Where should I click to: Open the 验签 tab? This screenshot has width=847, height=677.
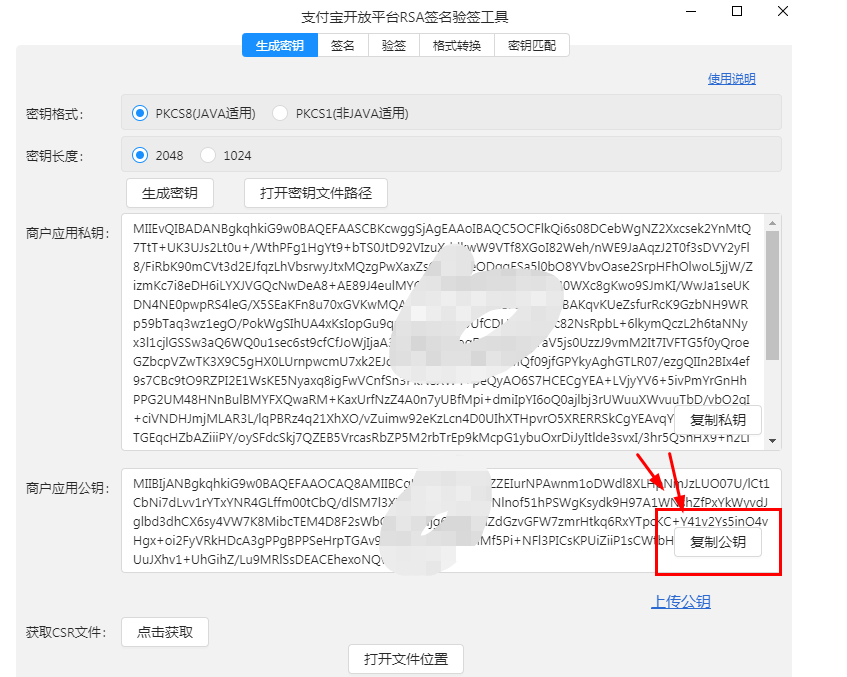pos(394,45)
